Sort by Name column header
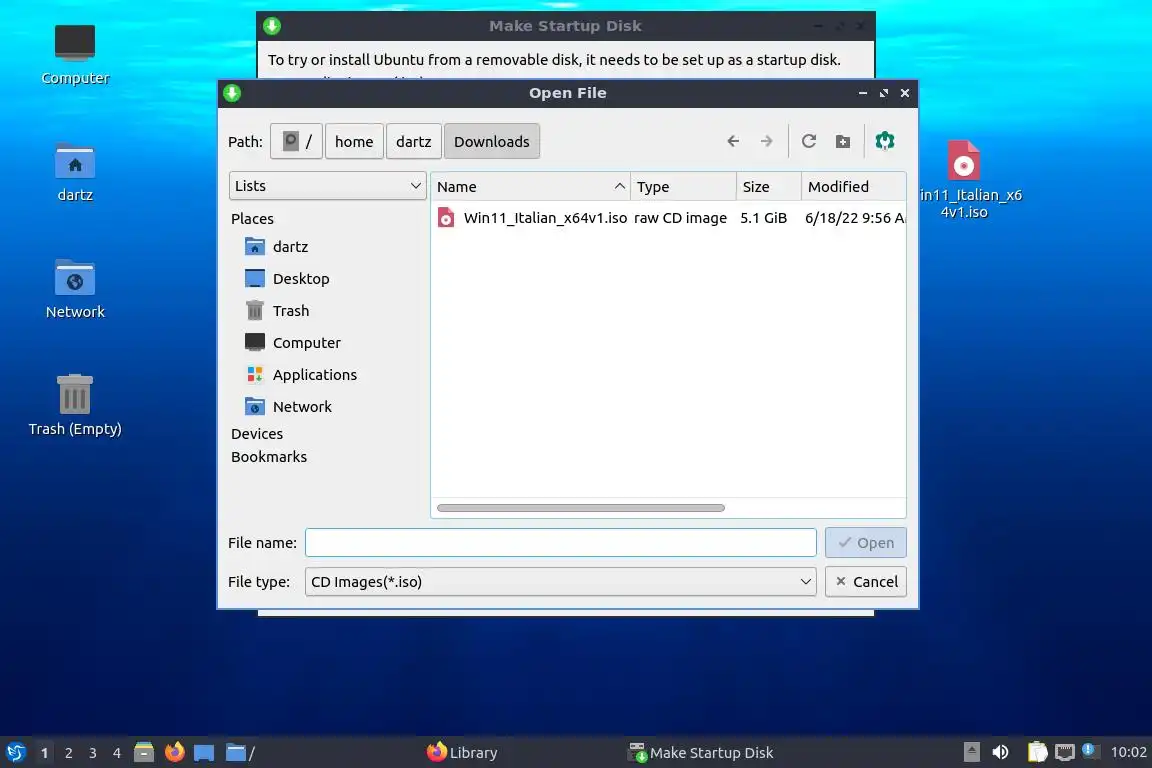1152x768 pixels. (530, 187)
